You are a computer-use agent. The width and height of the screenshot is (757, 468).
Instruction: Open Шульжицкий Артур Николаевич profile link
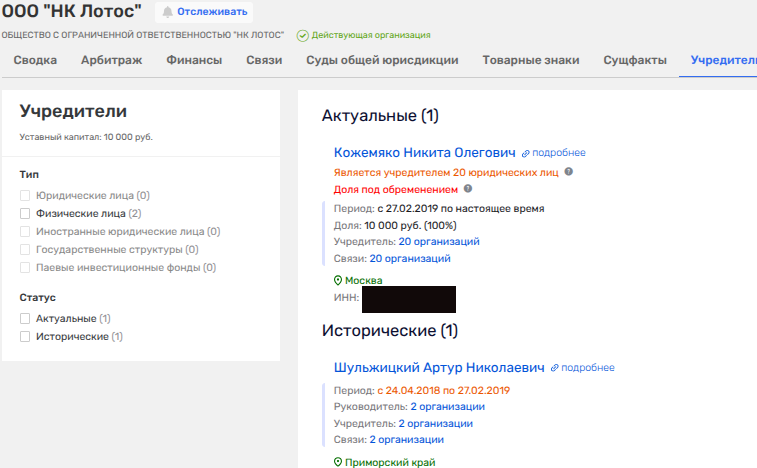click(439, 368)
